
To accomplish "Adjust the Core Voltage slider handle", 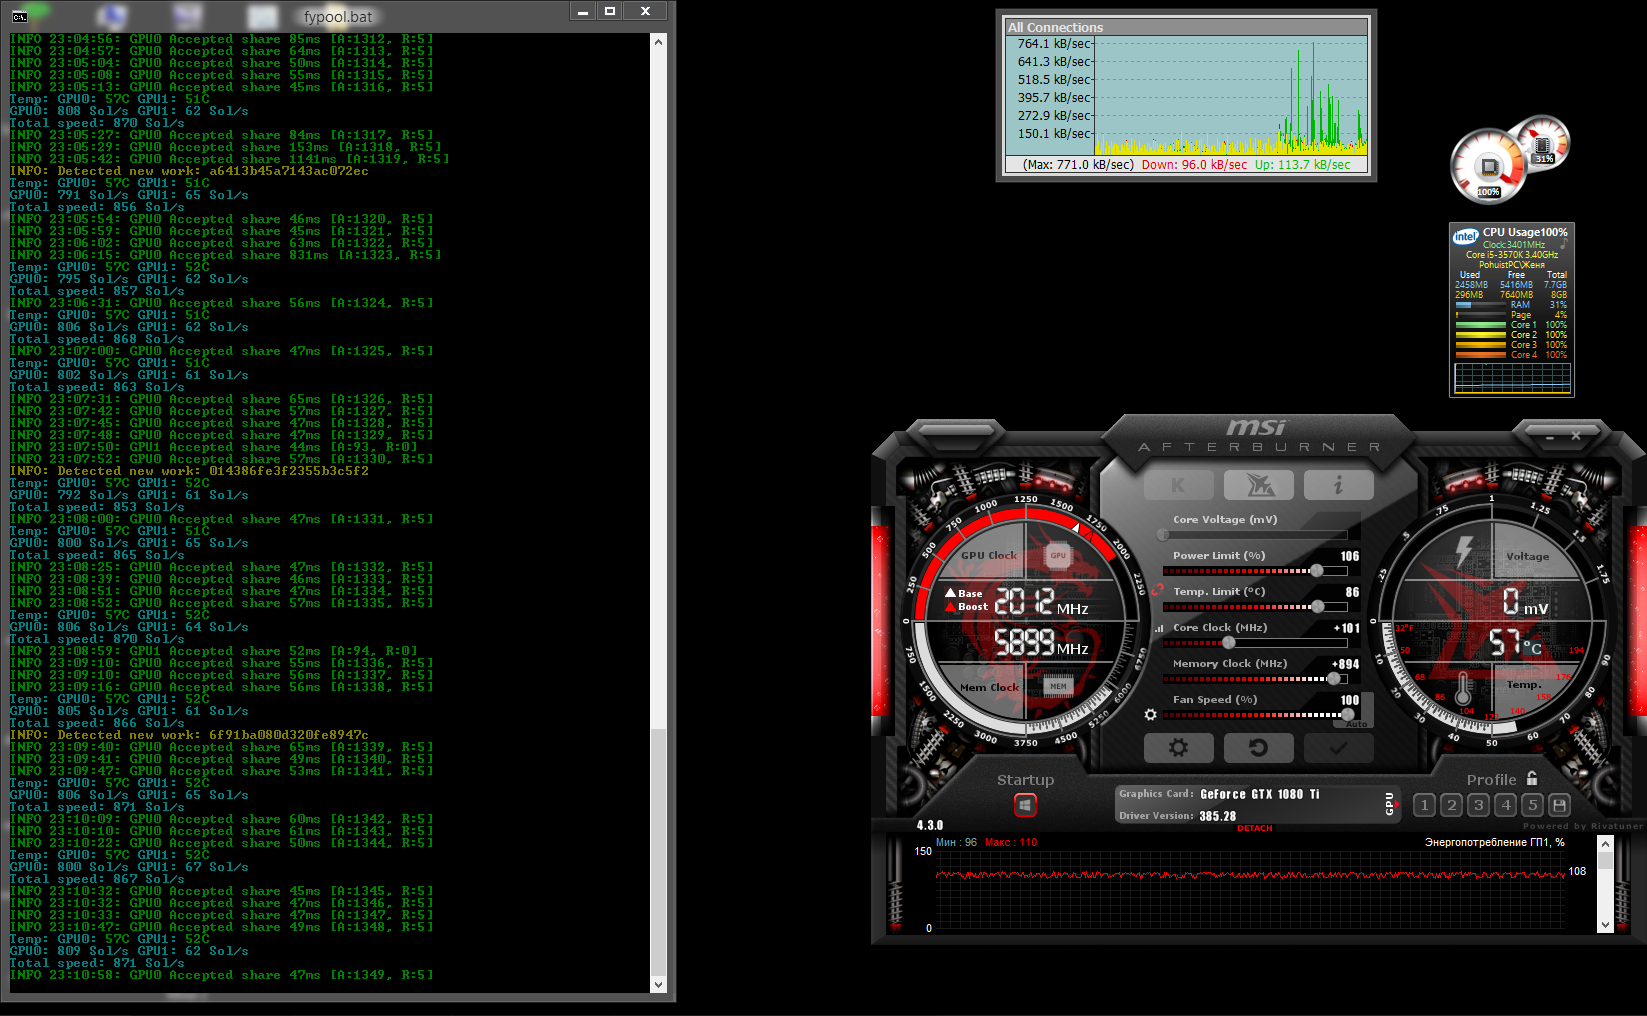I will pyautogui.click(x=1163, y=535).
